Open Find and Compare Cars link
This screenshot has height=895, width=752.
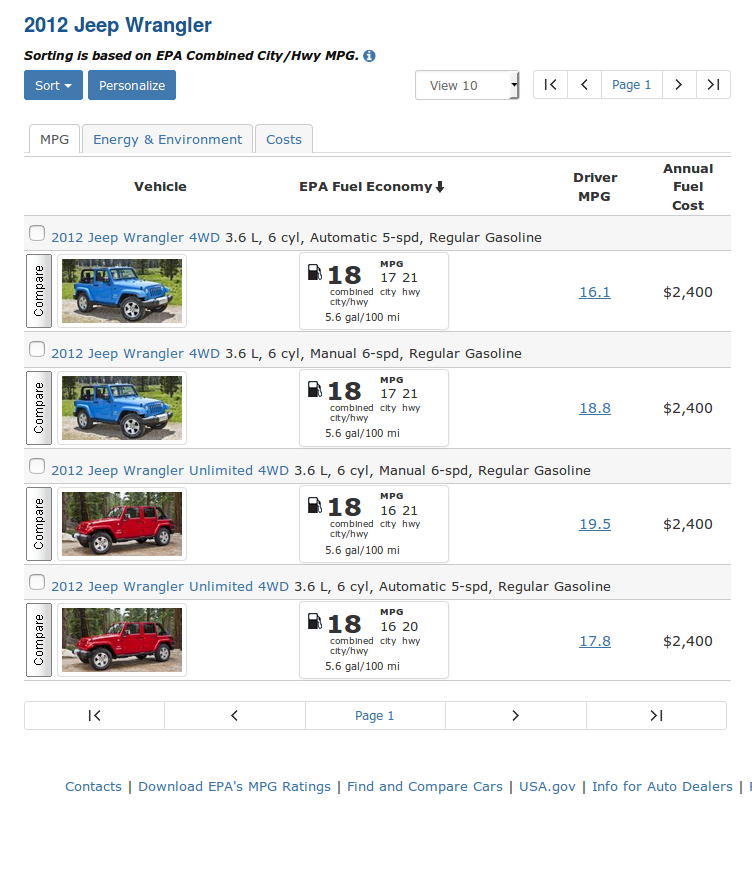425,787
